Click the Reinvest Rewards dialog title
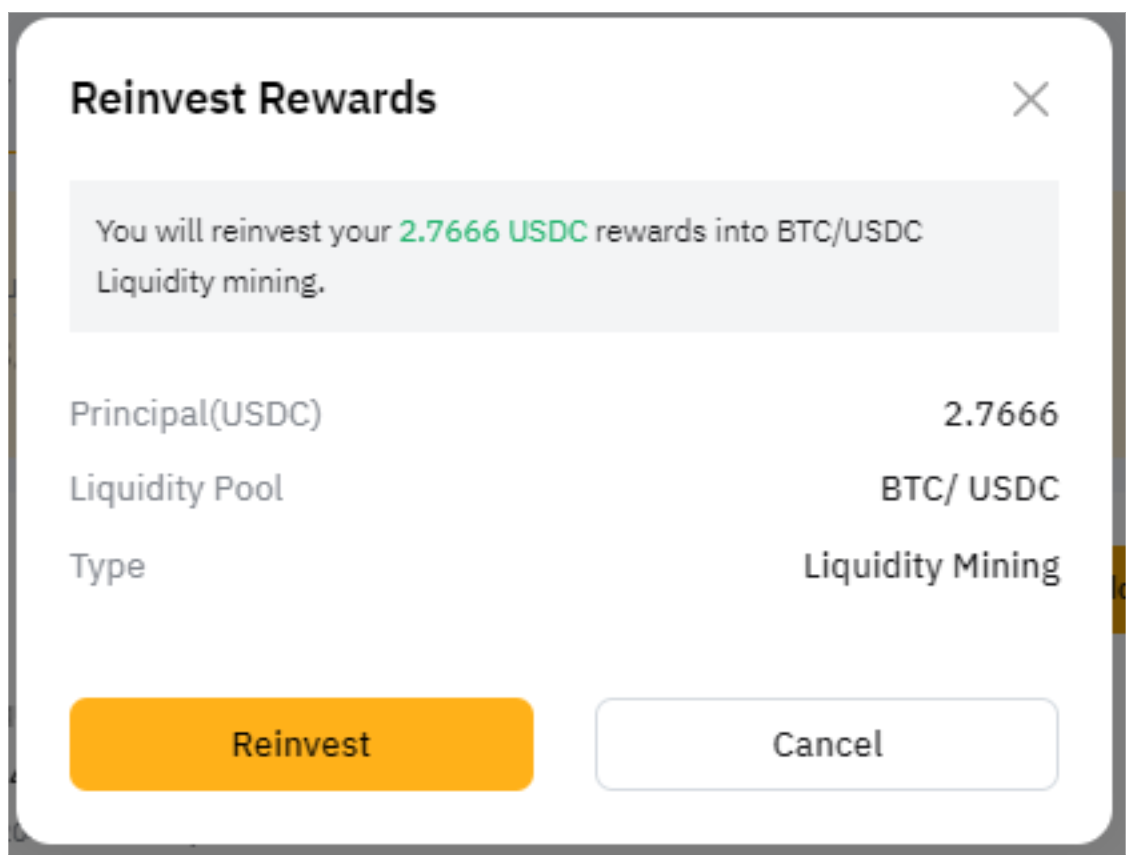 tap(253, 100)
